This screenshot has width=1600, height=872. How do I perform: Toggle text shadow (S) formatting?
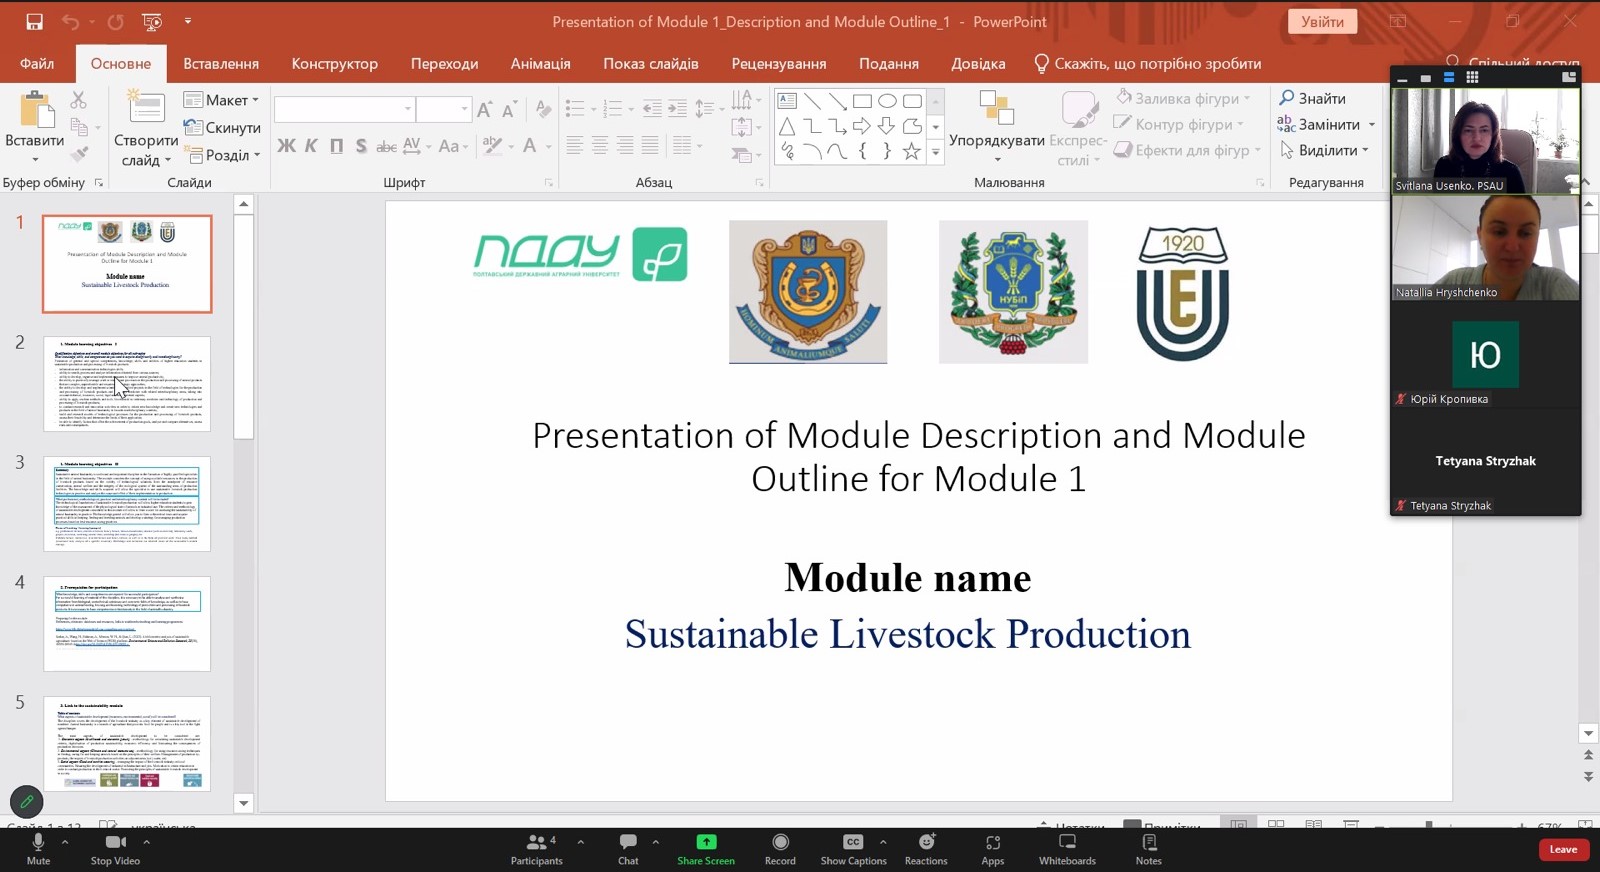[x=361, y=146]
